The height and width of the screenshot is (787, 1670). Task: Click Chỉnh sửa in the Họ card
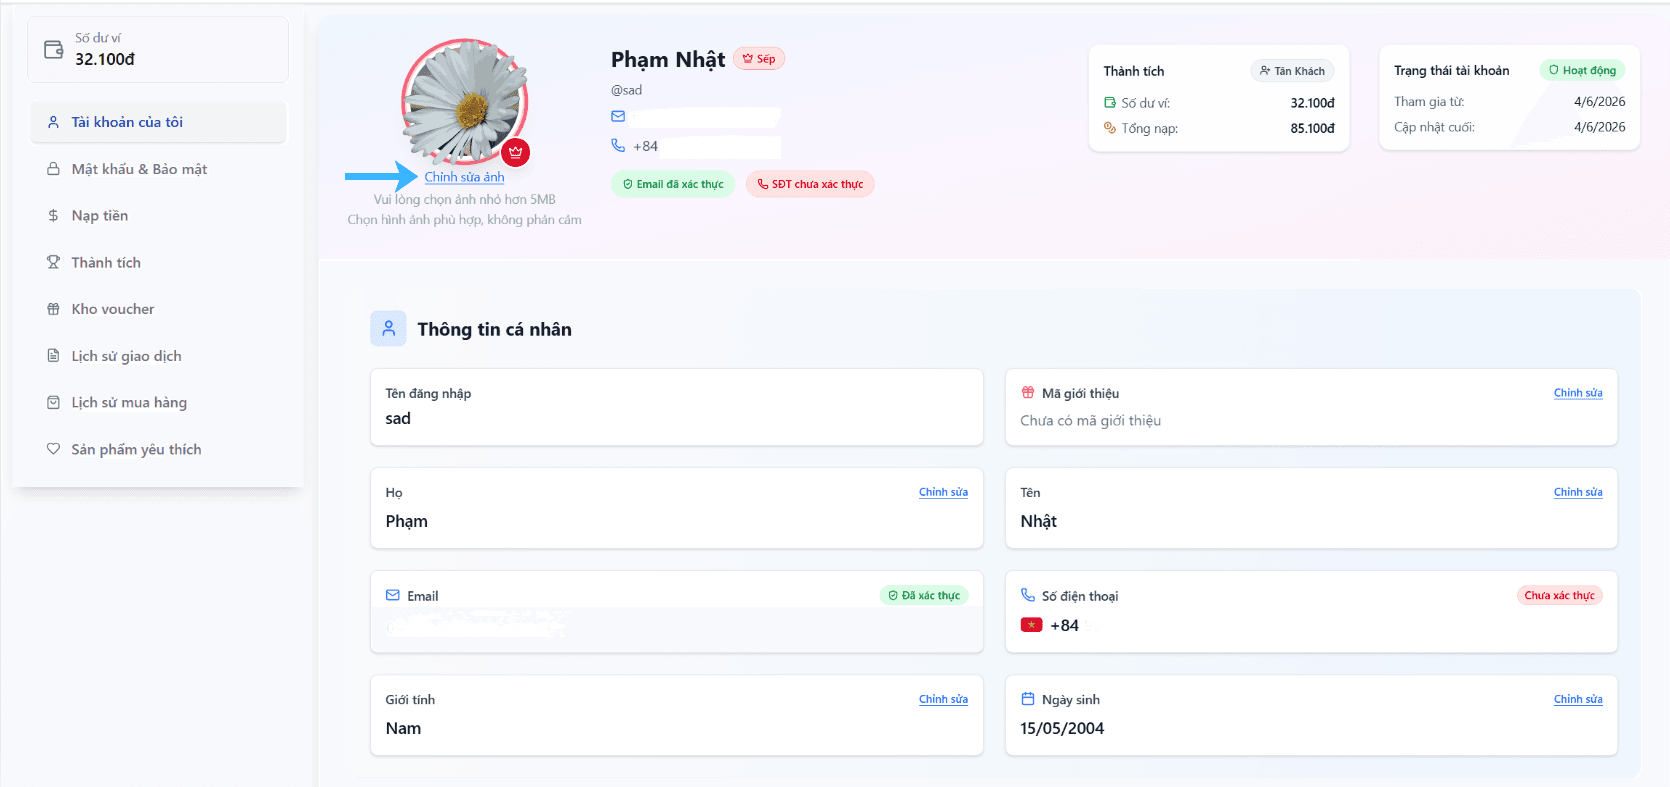943,492
